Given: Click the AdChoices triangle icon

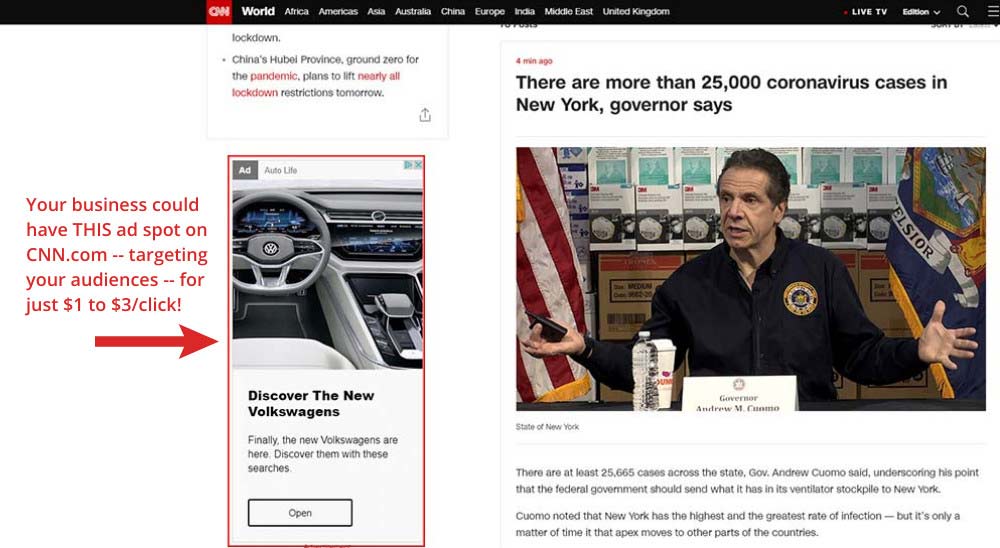Looking at the screenshot, I should [408, 165].
